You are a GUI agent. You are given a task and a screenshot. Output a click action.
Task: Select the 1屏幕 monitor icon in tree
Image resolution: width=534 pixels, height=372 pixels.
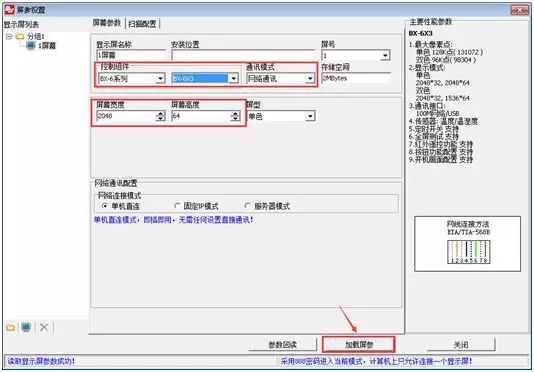point(31,45)
